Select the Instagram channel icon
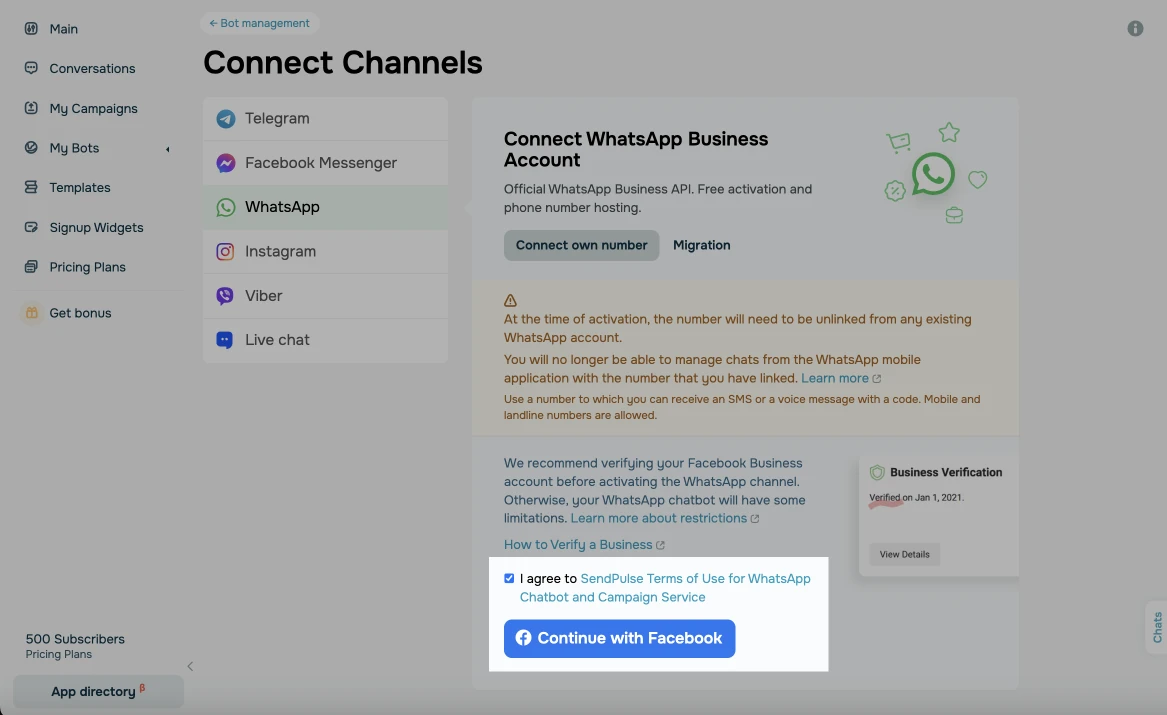The image size is (1167, 715). [224, 251]
